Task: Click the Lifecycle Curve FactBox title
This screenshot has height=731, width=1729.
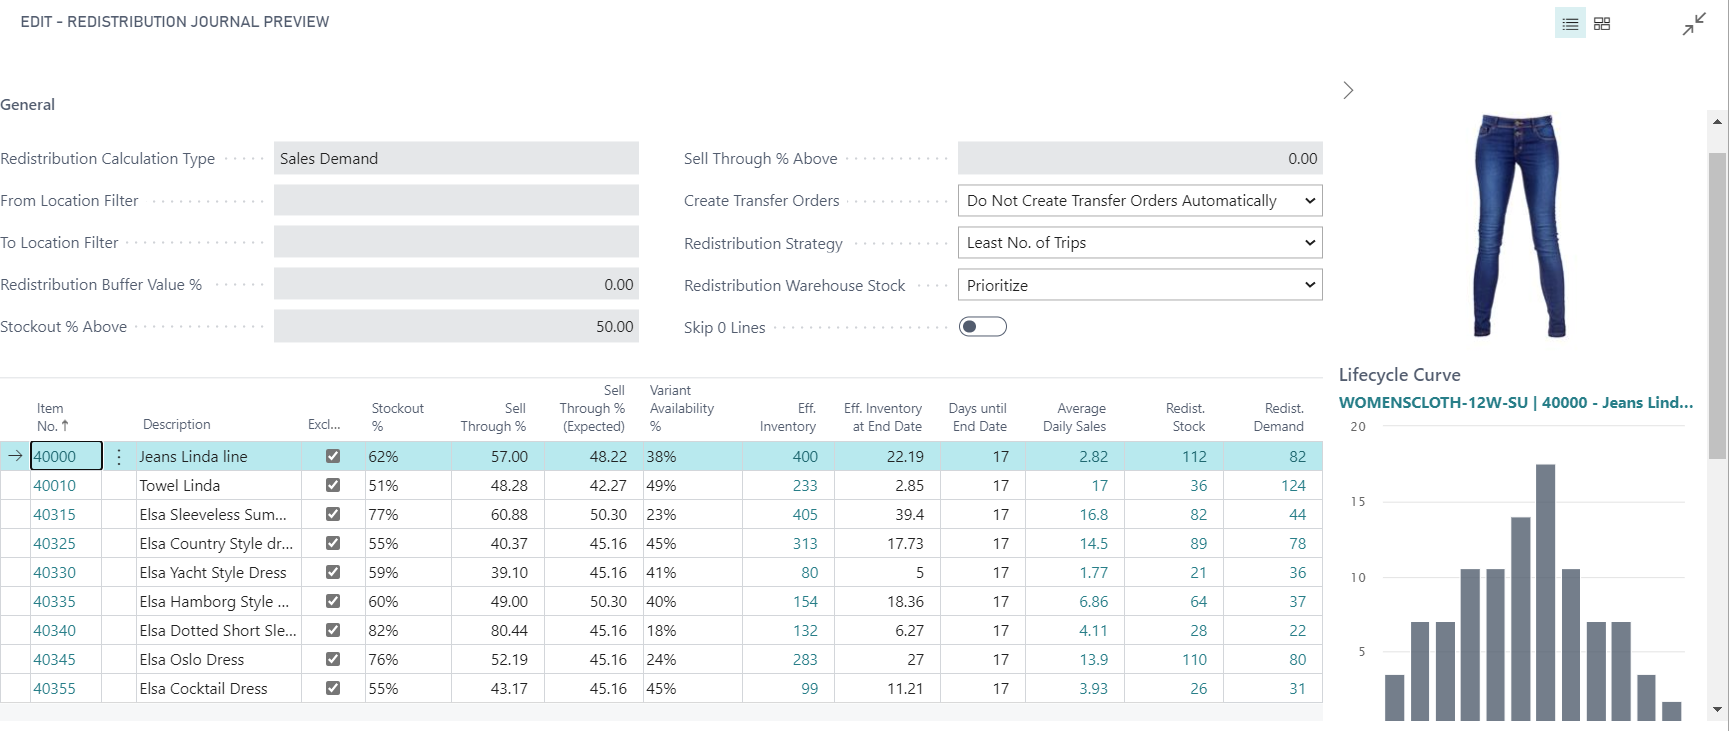Action: 1399,375
